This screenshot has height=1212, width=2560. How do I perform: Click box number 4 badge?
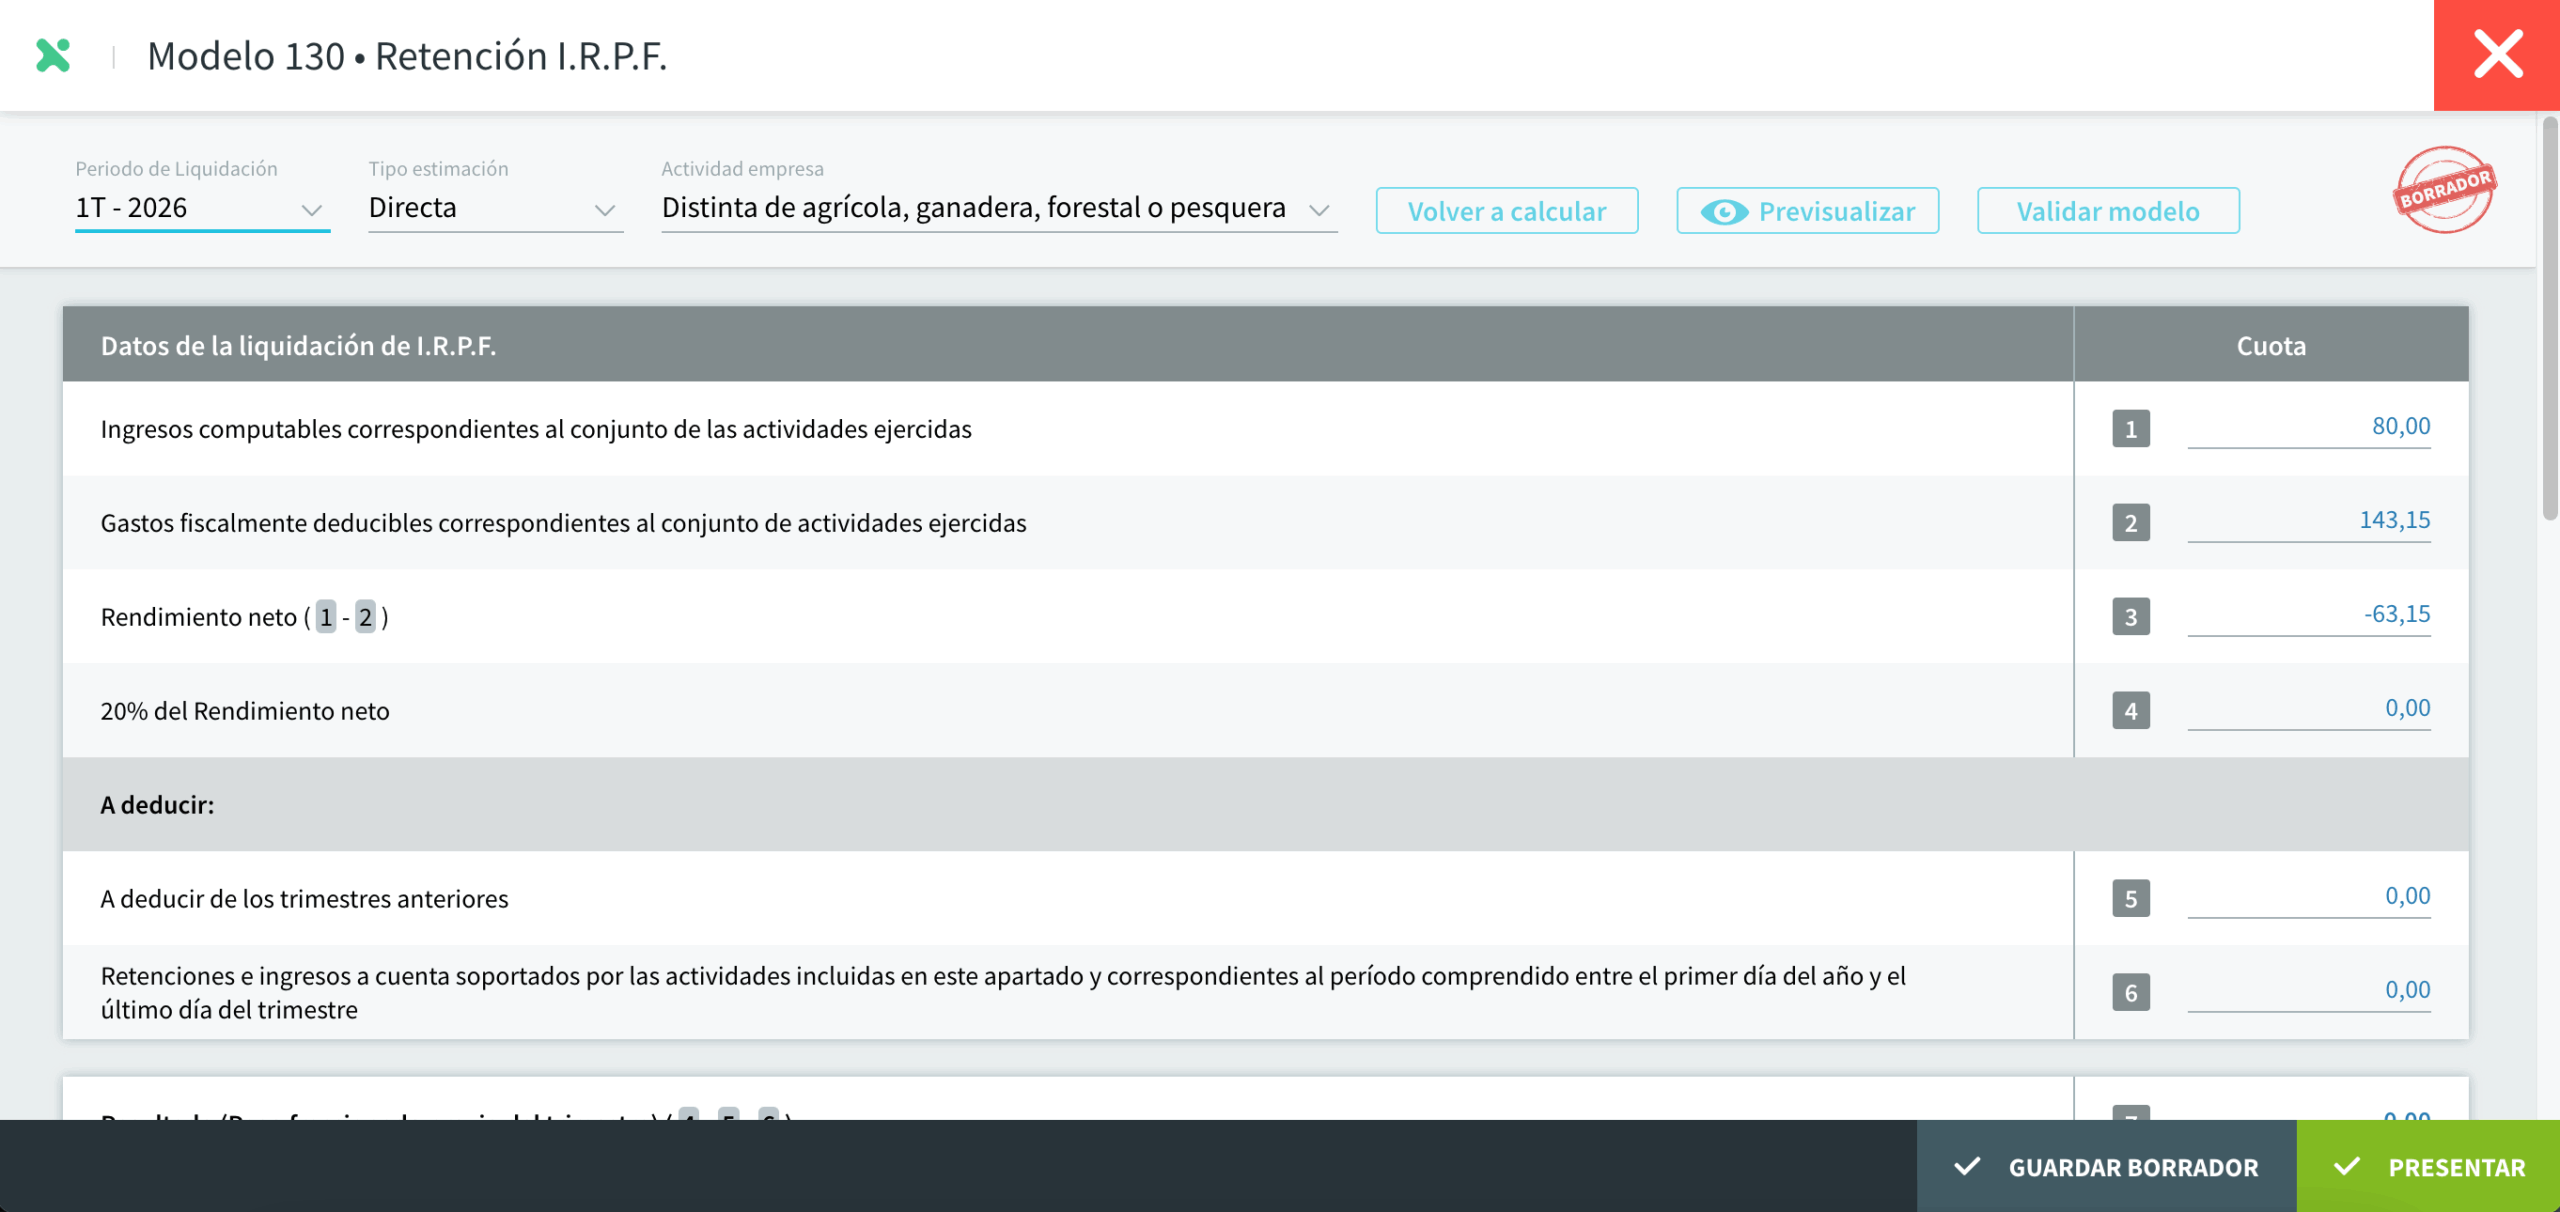2130,711
